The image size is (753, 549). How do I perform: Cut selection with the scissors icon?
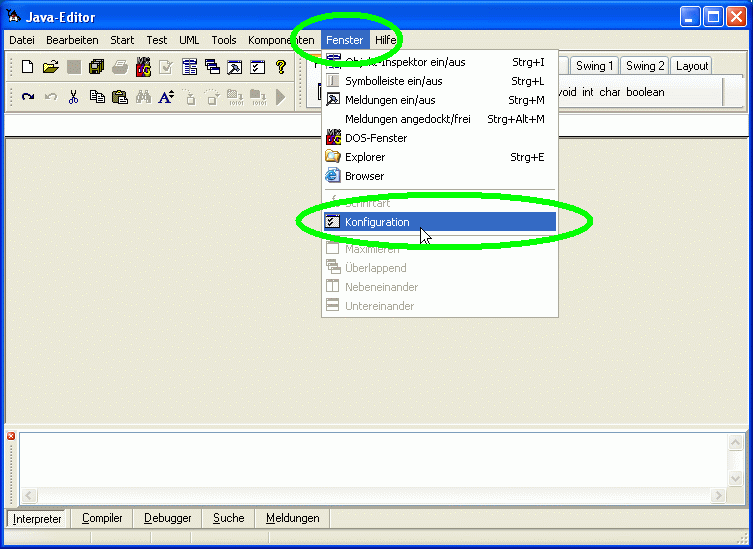(73, 97)
